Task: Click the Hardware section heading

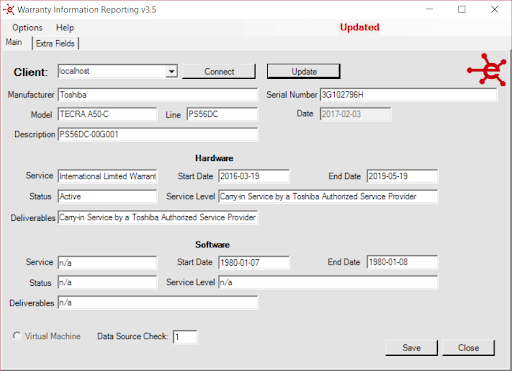Action: pyautogui.click(x=214, y=158)
